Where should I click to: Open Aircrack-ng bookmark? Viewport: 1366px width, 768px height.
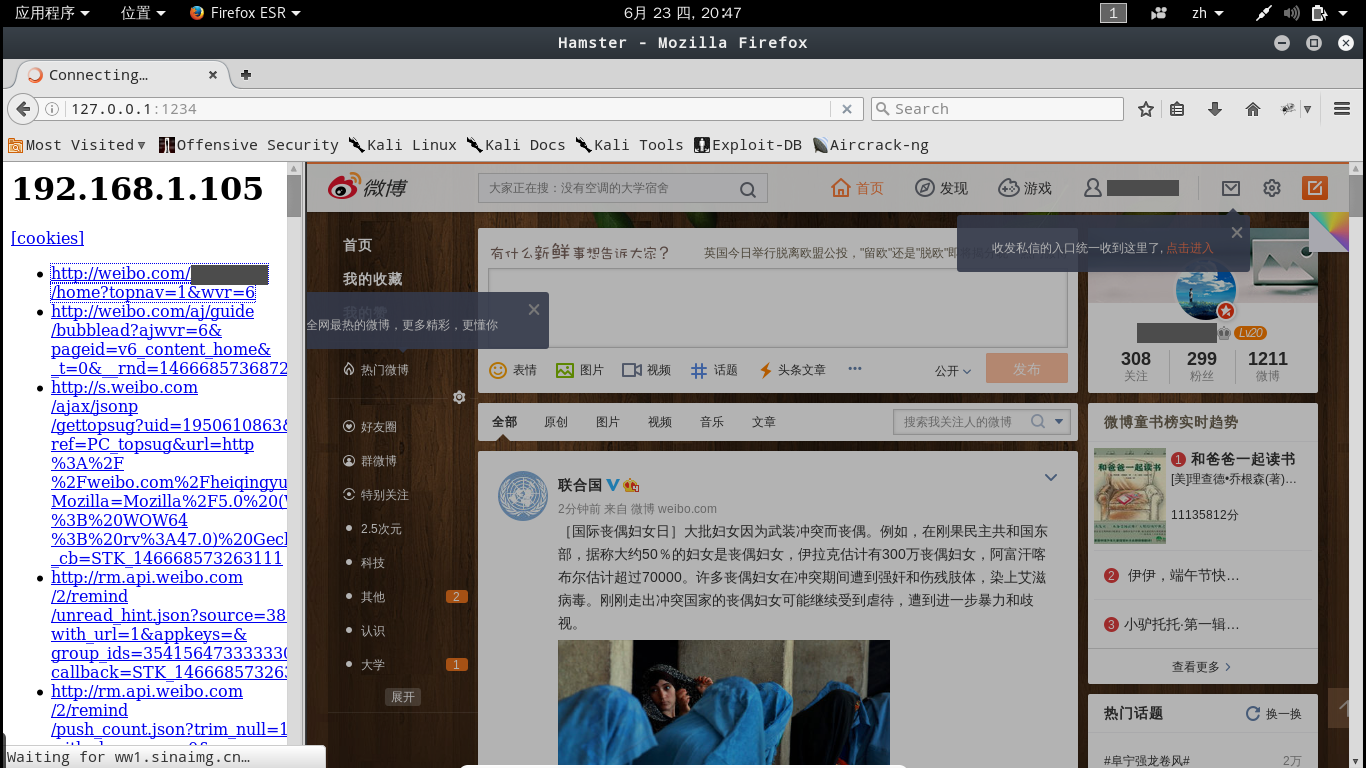(871, 145)
